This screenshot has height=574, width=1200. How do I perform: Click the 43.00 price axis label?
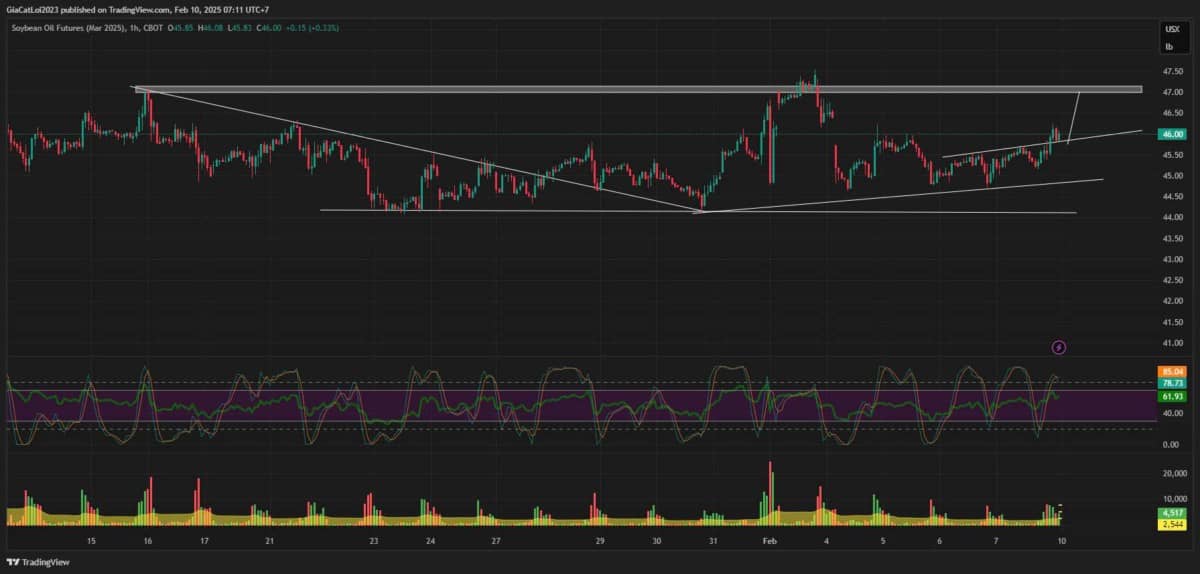pyautogui.click(x=1173, y=260)
